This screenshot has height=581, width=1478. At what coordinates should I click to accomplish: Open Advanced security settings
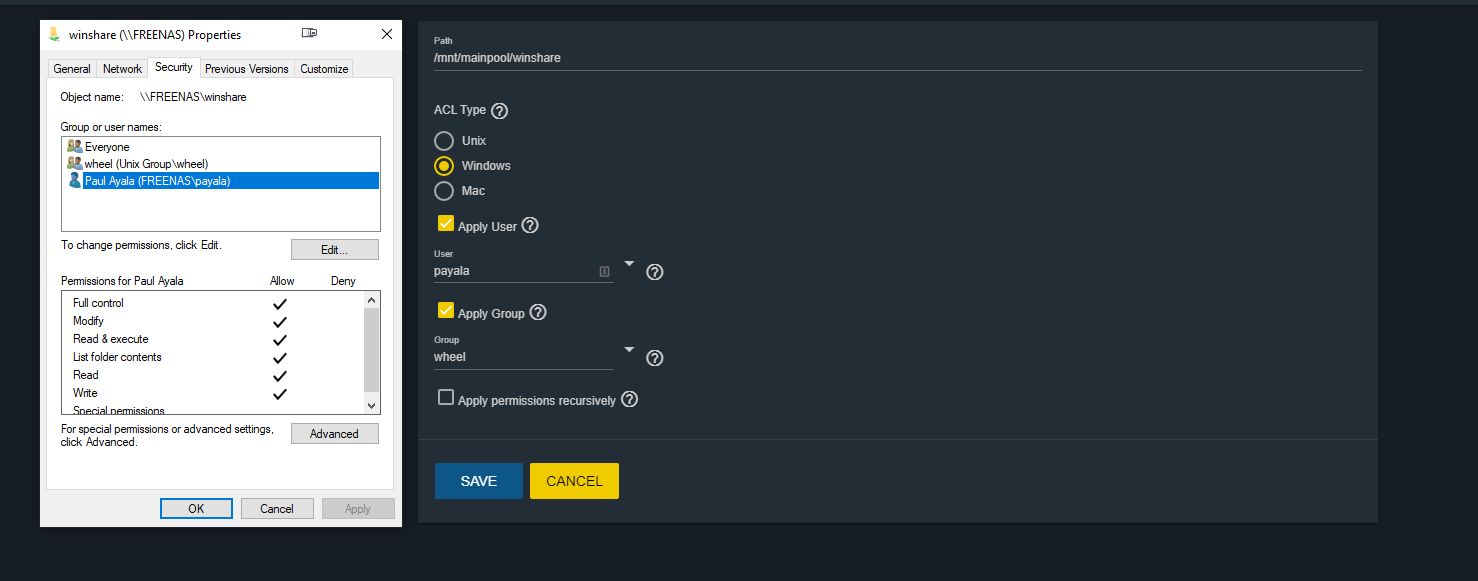334,434
